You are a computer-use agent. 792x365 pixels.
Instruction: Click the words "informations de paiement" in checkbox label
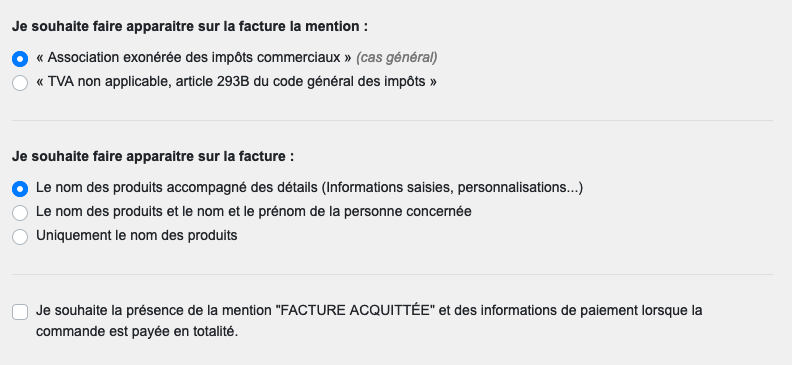pyautogui.click(x=543, y=310)
